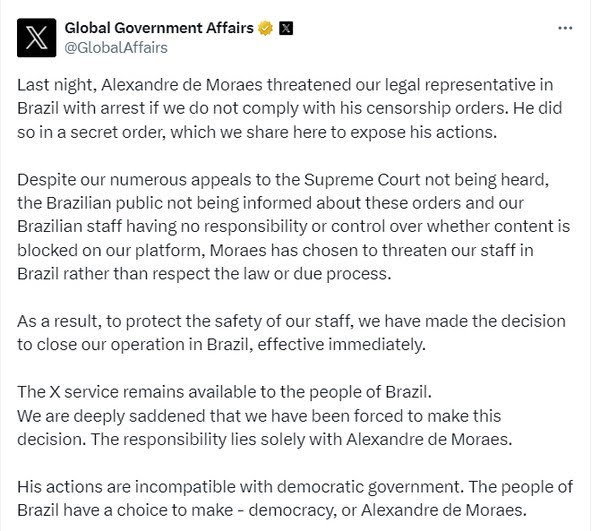Click the line starting 'Last night, Alexandre de Moraes'
This screenshot has width=600, height=531.
[x=285, y=85]
